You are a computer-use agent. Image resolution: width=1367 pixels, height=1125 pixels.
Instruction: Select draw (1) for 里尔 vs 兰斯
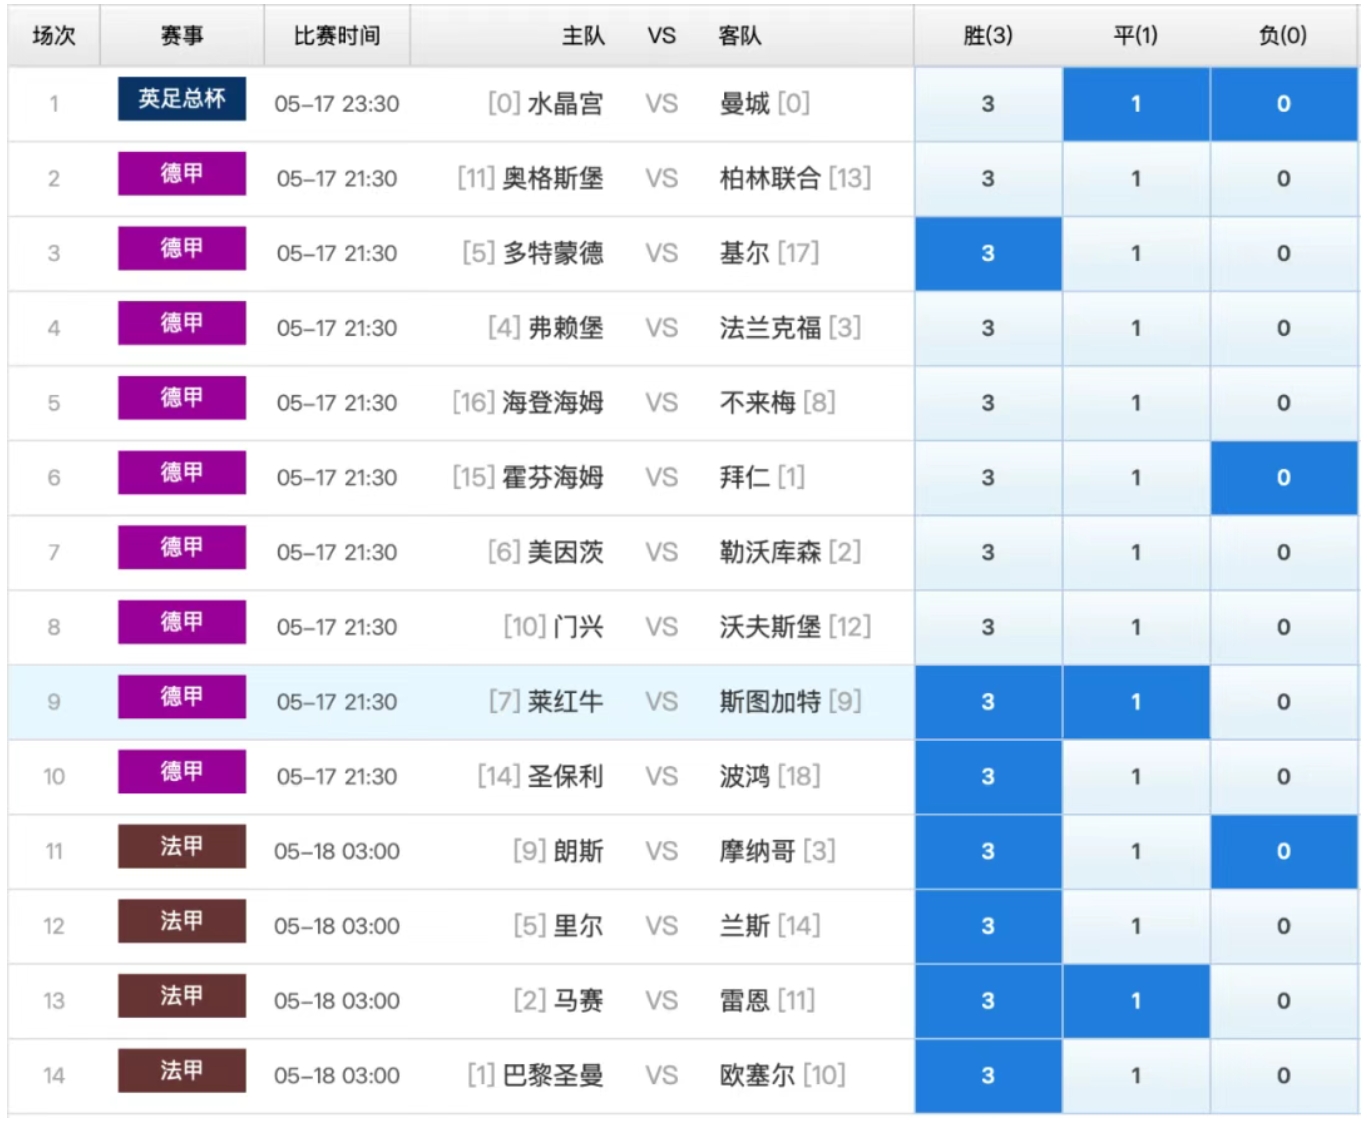1136,926
